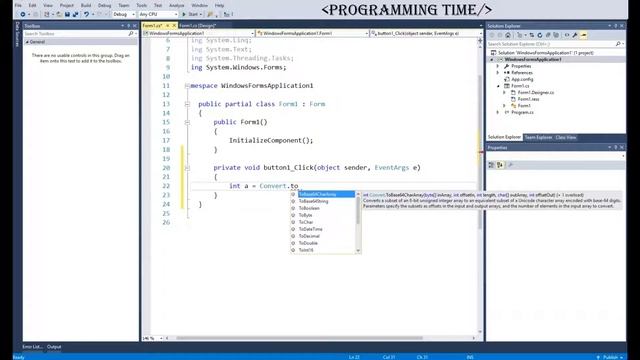Click the Save icon in toolbar

[67, 14]
